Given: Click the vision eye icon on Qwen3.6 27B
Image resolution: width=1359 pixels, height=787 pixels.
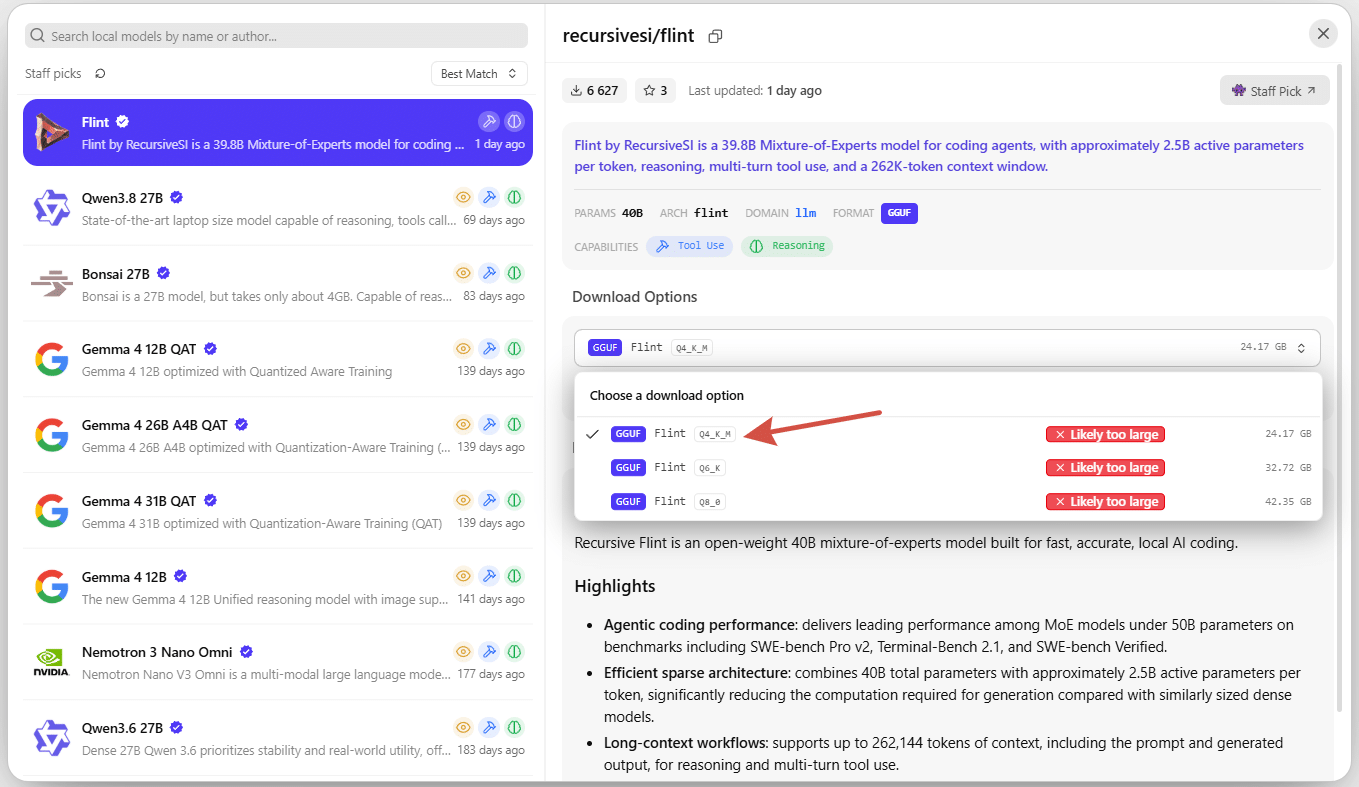Looking at the screenshot, I should coord(463,727).
